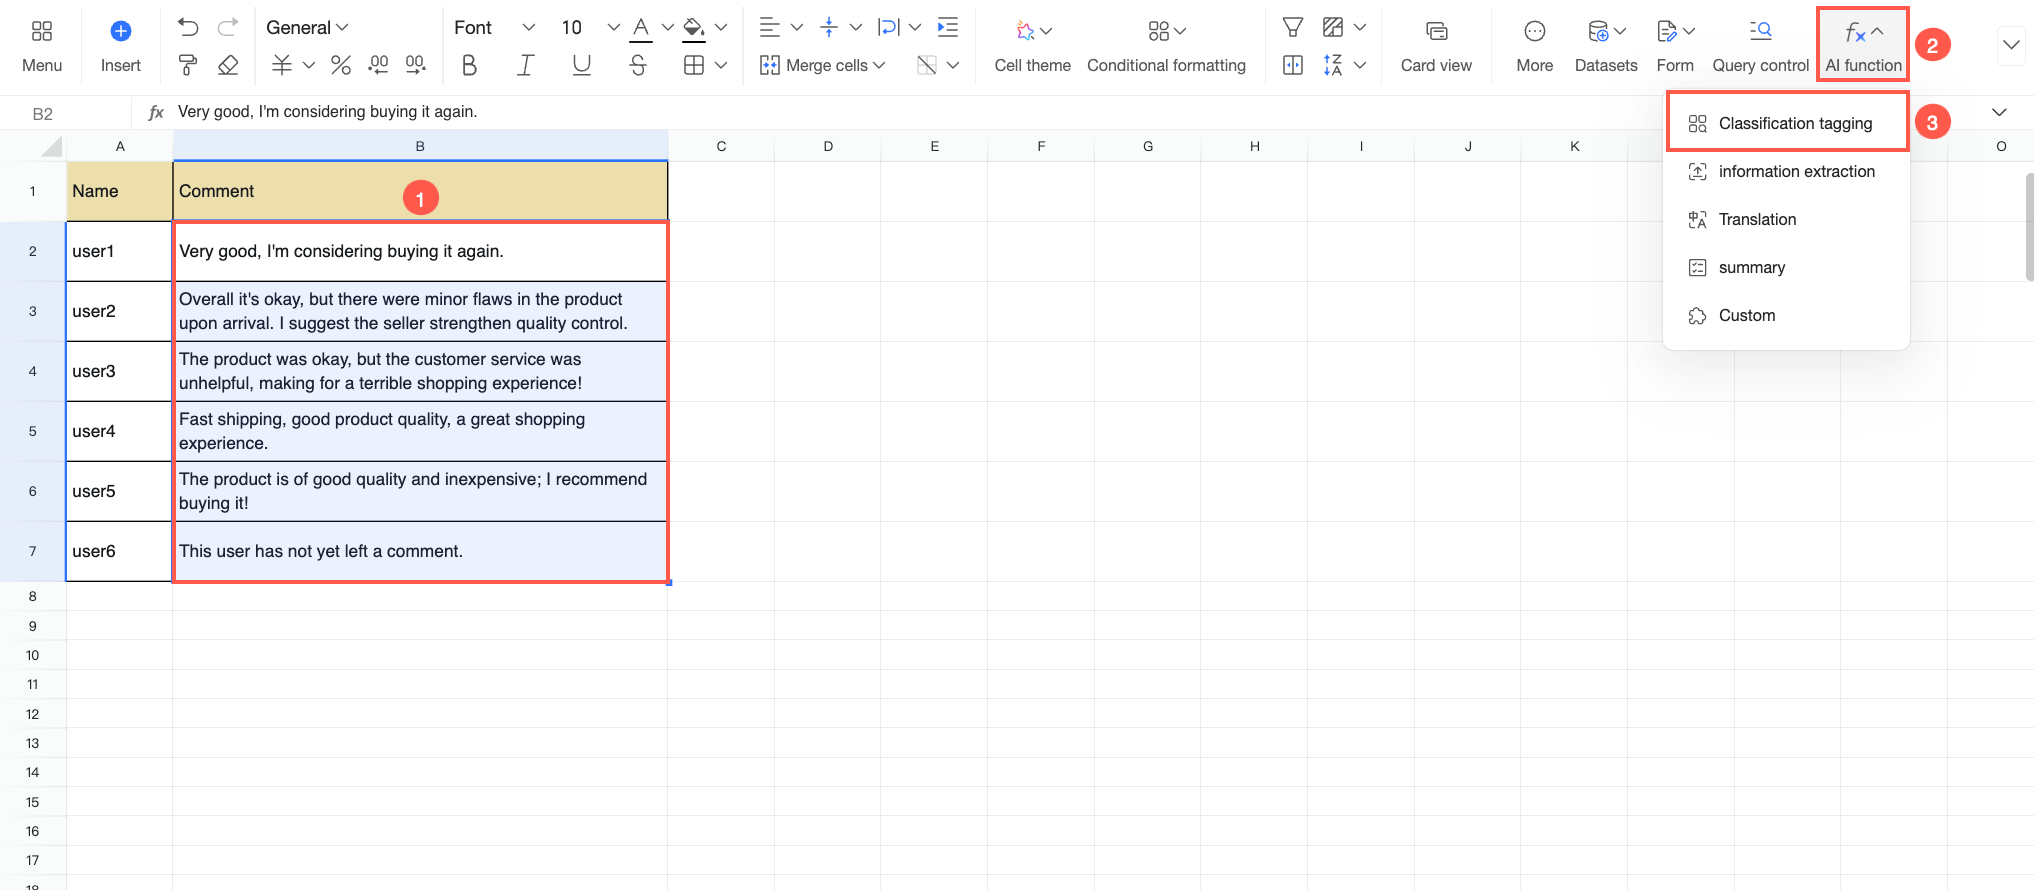Toggle bold formatting
The width and height of the screenshot is (2034, 890).
468,65
